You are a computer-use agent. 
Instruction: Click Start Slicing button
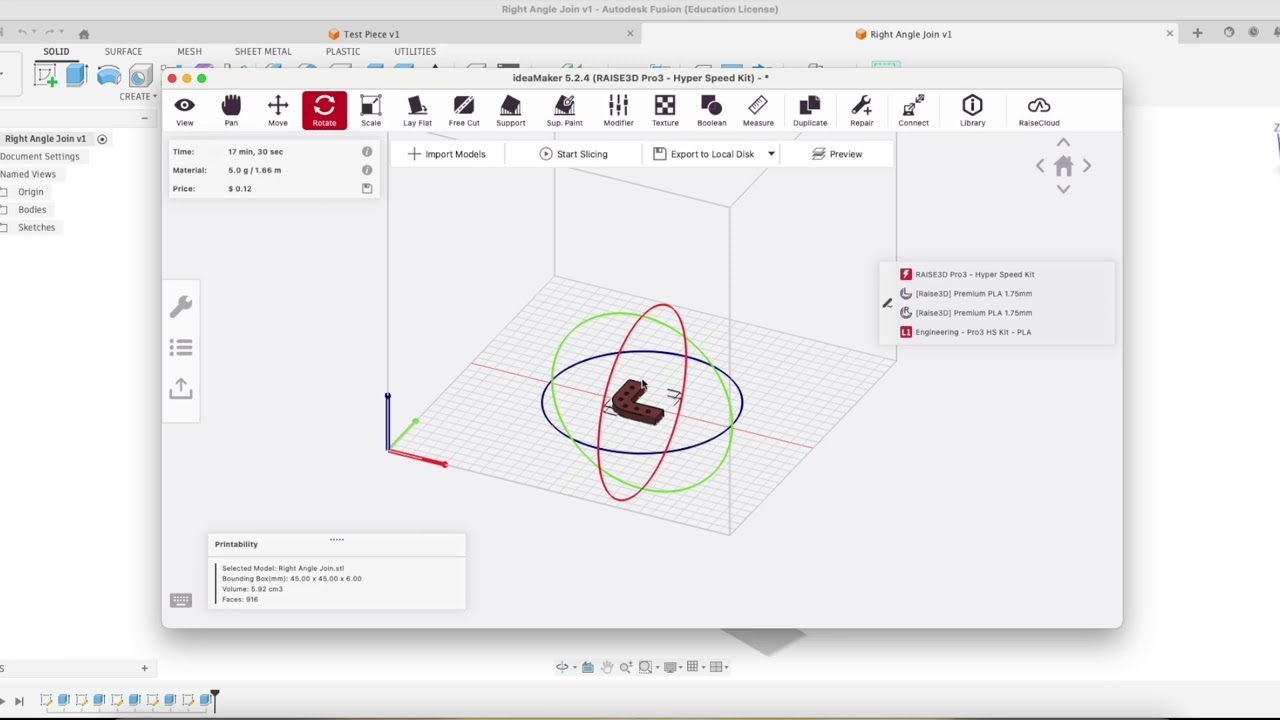point(574,154)
